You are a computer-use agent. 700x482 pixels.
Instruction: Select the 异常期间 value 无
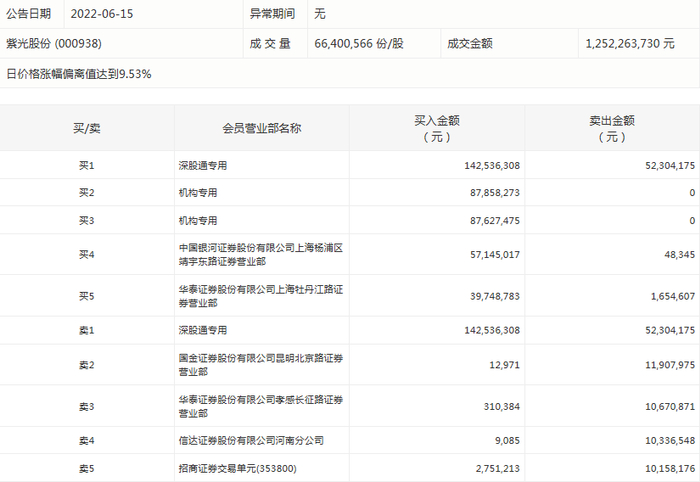(320, 14)
